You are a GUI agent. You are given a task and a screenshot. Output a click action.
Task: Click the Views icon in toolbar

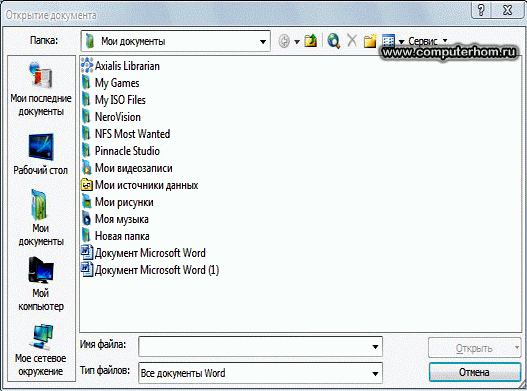click(x=389, y=41)
